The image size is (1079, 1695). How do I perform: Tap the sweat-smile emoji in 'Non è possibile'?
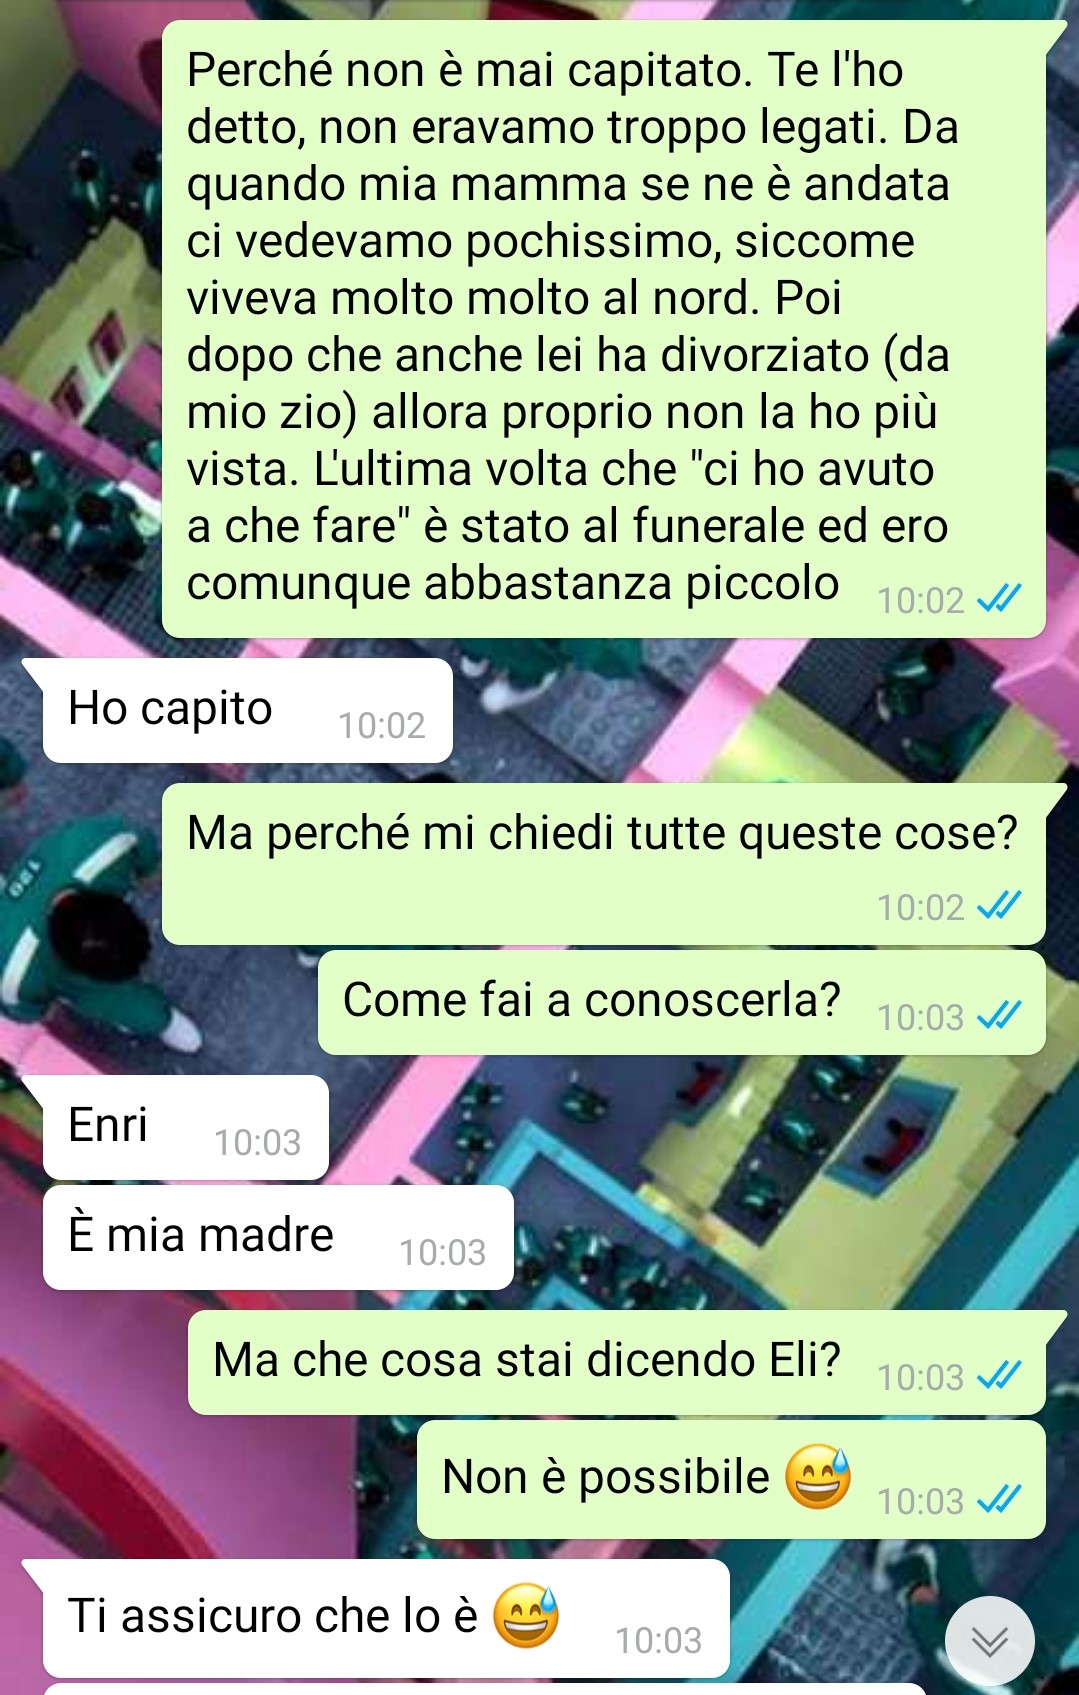(818, 1477)
